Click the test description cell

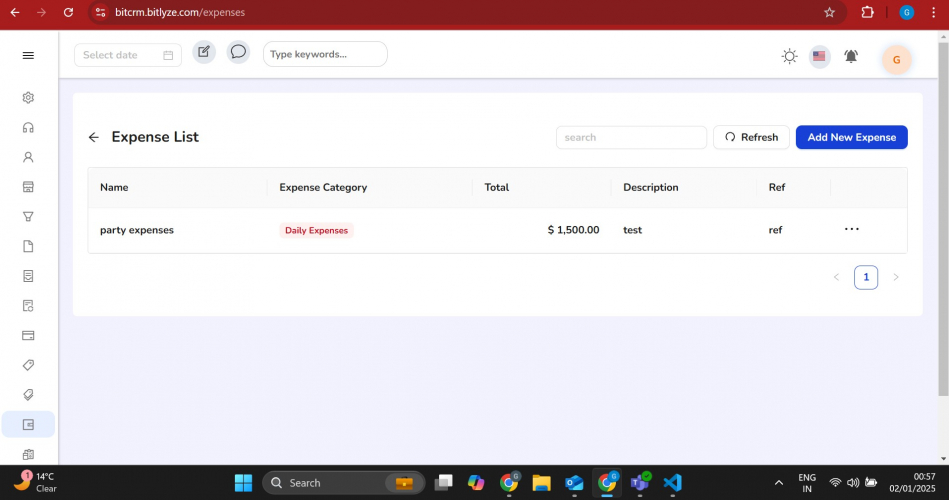[632, 230]
